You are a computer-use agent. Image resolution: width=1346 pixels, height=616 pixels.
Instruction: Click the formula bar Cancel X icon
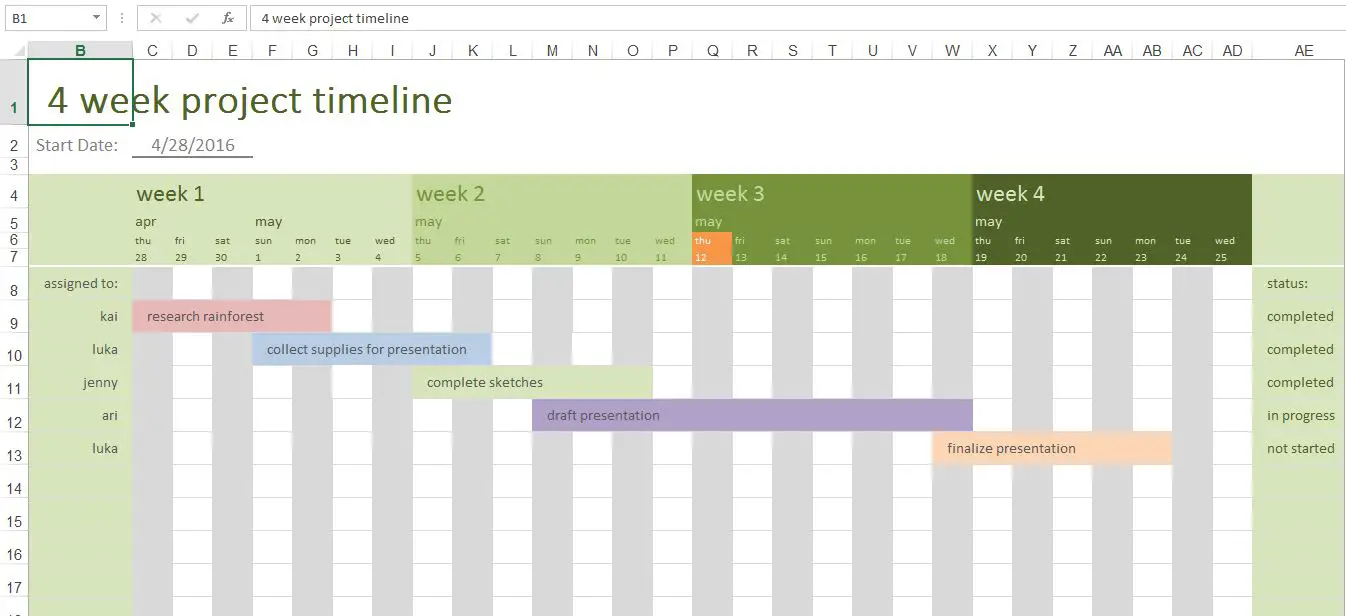click(x=156, y=18)
